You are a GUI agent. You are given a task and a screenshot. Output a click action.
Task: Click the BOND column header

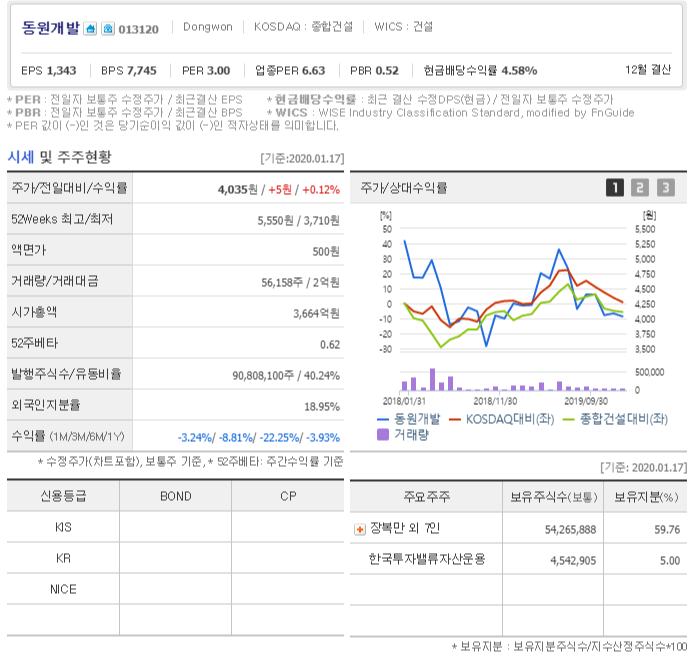pyautogui.click(x=176, y=496)
